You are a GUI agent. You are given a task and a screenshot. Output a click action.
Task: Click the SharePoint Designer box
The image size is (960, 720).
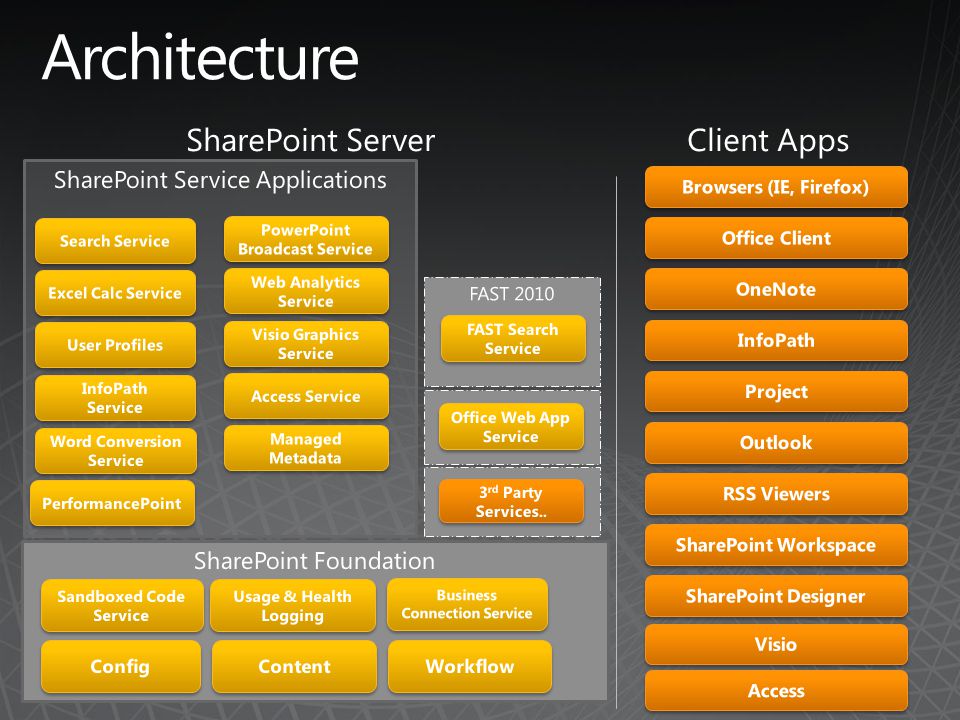[x=776, y=596]
